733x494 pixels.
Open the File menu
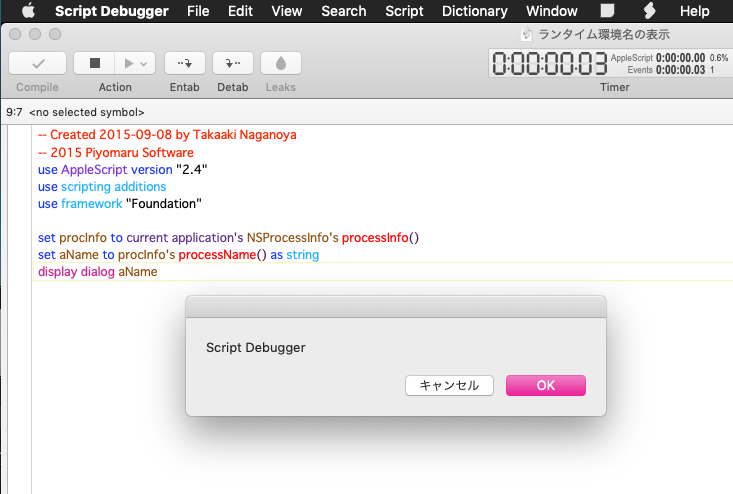tap(198, 11)
